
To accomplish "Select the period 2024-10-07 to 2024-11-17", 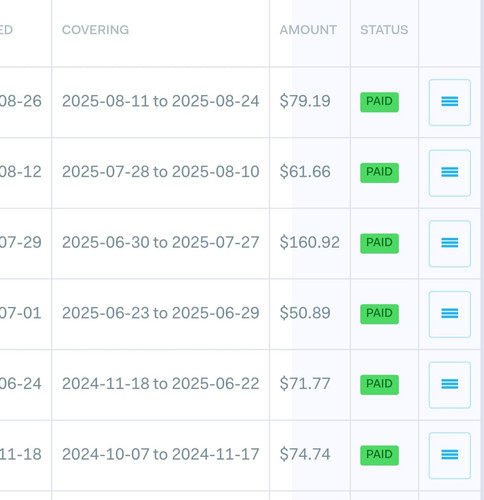I will point(161,454).
